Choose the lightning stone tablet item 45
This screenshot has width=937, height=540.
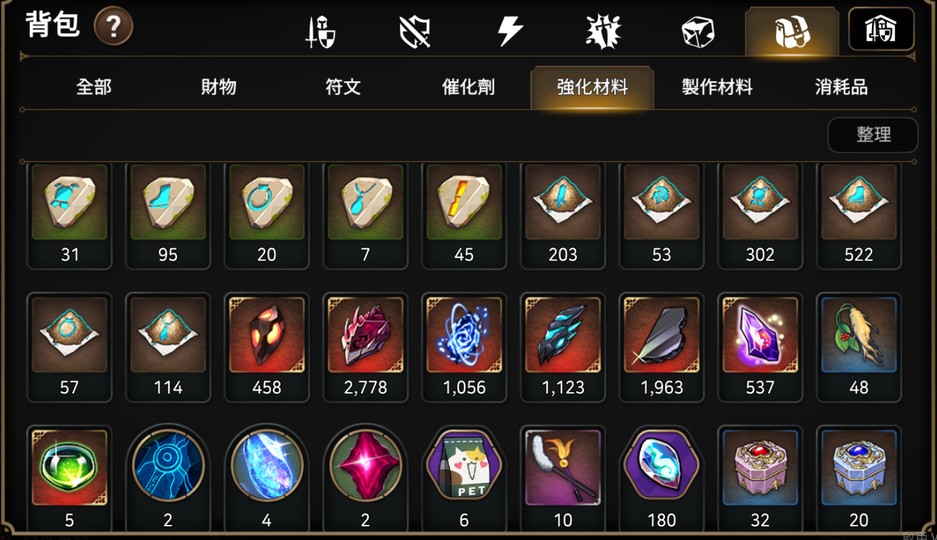point(464,215)
